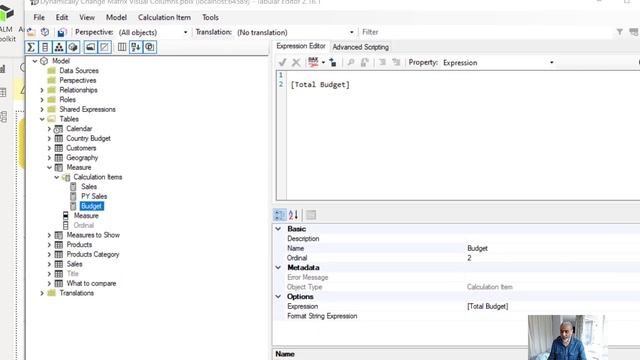The image size is (640, 360).
Task: Toggle the show display folders button
Action: coord(90,47)
